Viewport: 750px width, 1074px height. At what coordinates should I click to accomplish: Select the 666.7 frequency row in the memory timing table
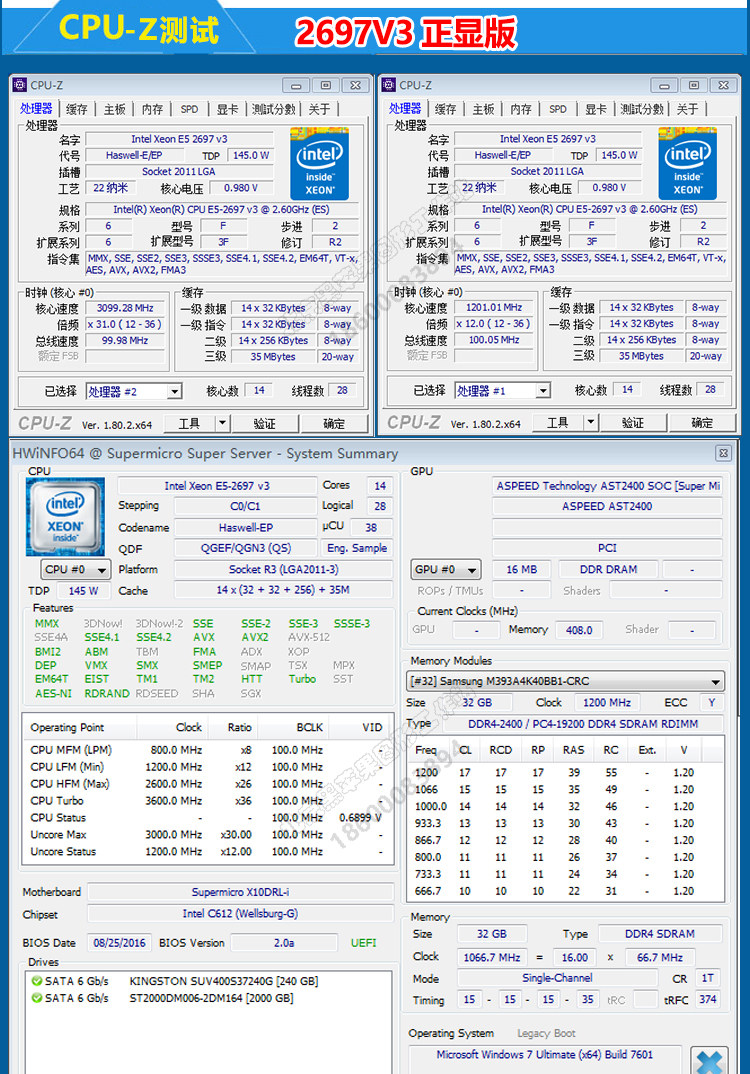point(565,891)
